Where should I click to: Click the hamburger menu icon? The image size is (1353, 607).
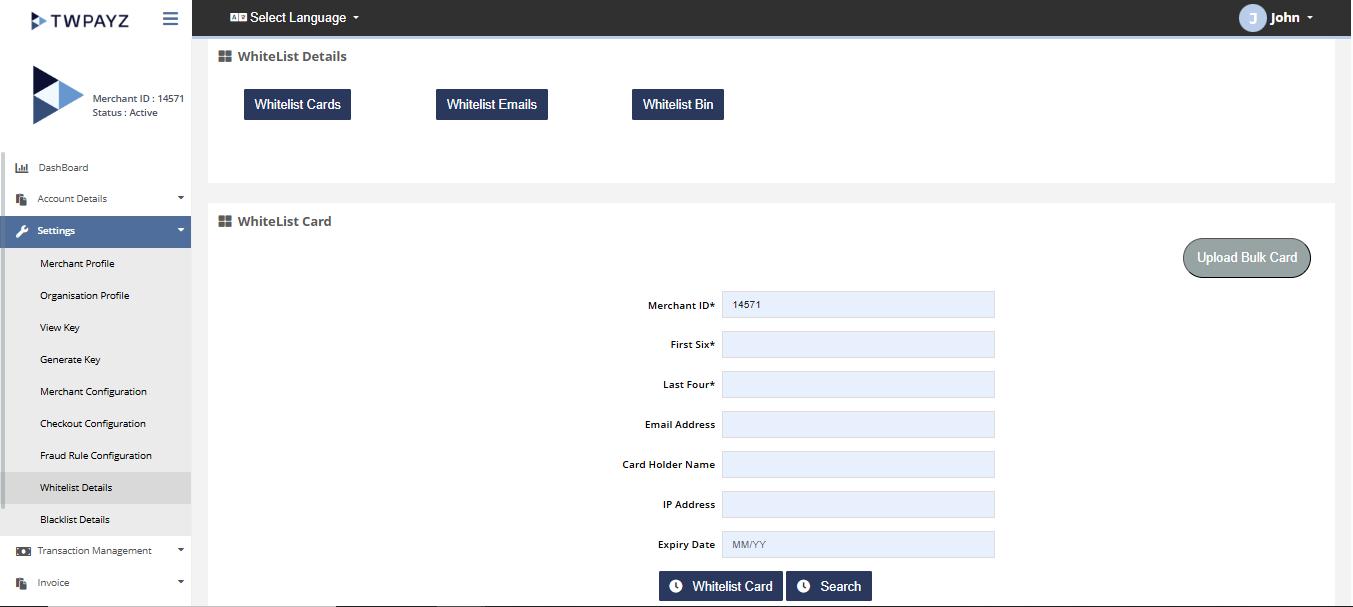[170, 19]
